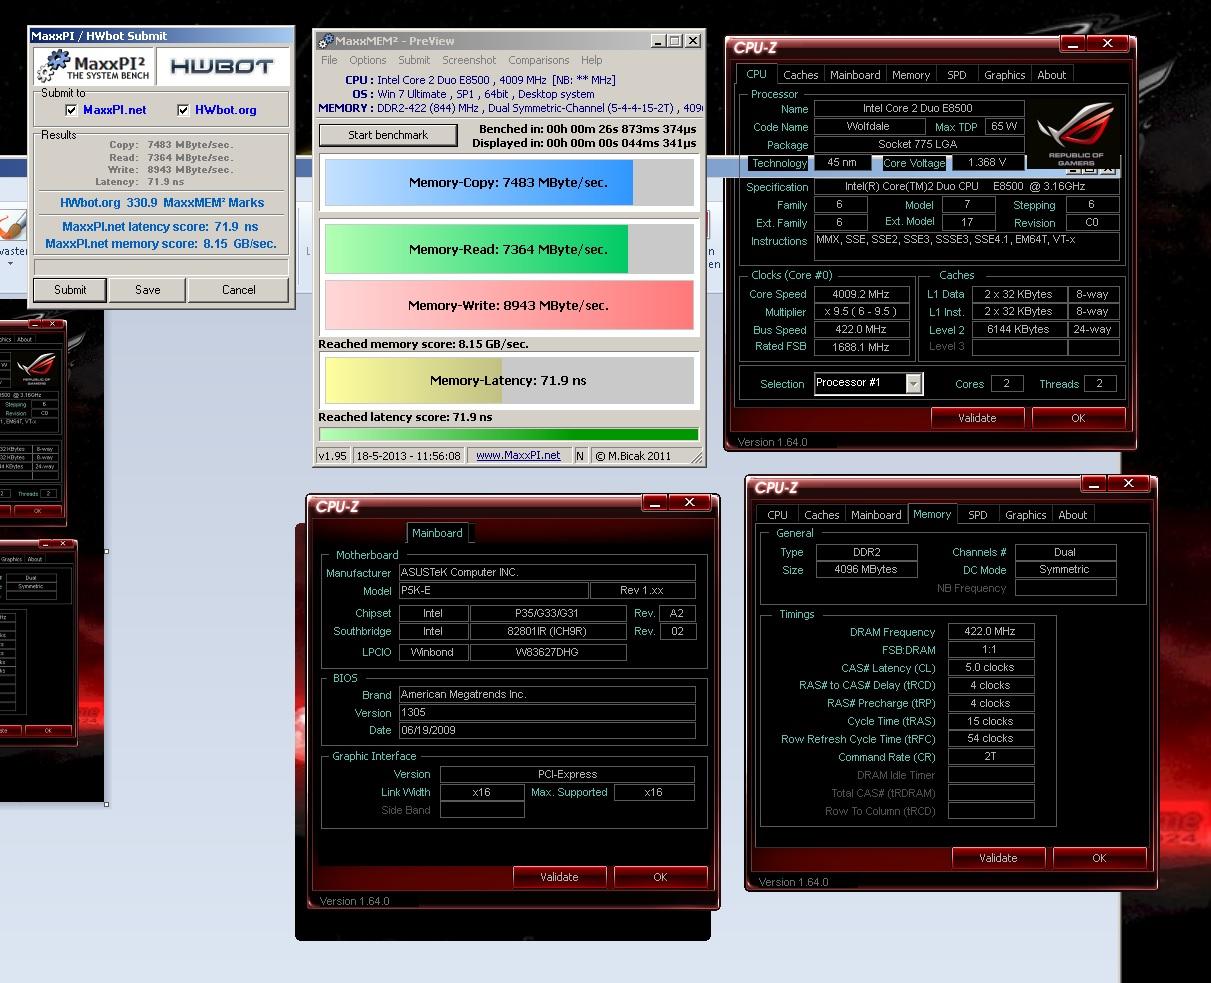Click the '82801IR (ICH9R)' southbridge field
Viewport: 1211px width, 983px height.
[x=548, y=631]
